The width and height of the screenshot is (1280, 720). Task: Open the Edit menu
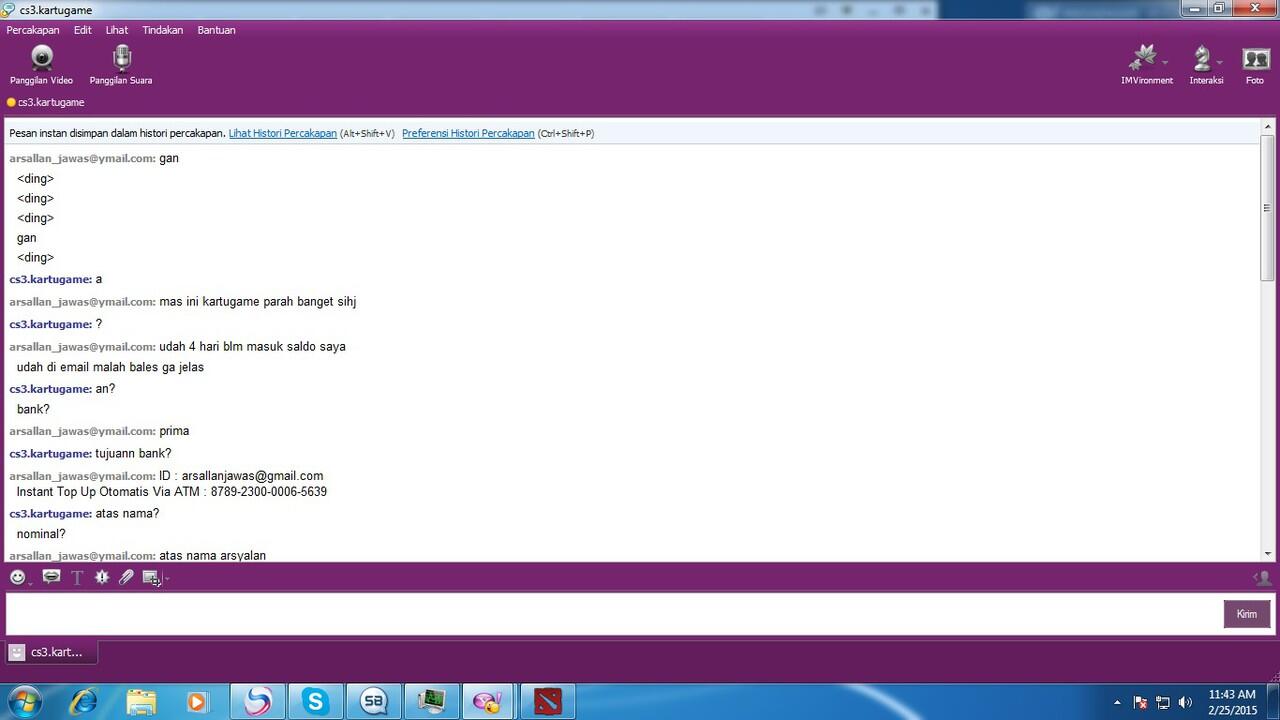(83, 30)
